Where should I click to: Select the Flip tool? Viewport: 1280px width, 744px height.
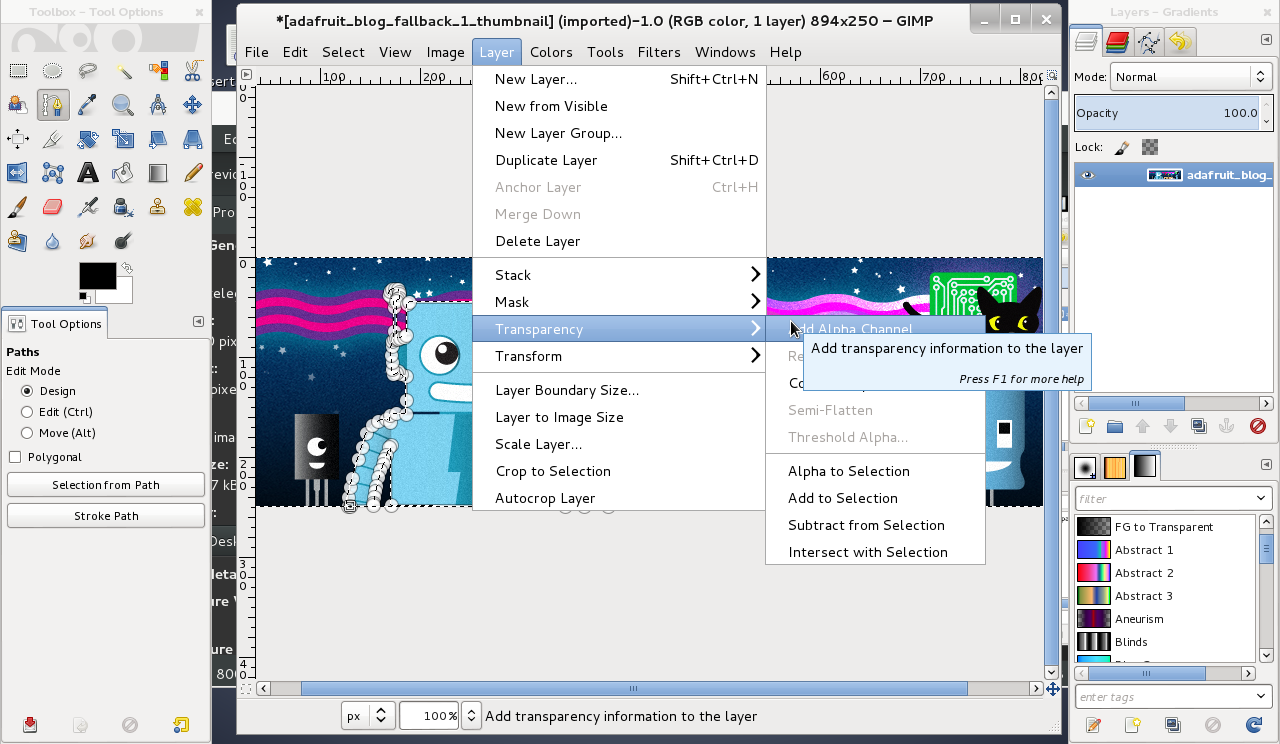(18, 173)
